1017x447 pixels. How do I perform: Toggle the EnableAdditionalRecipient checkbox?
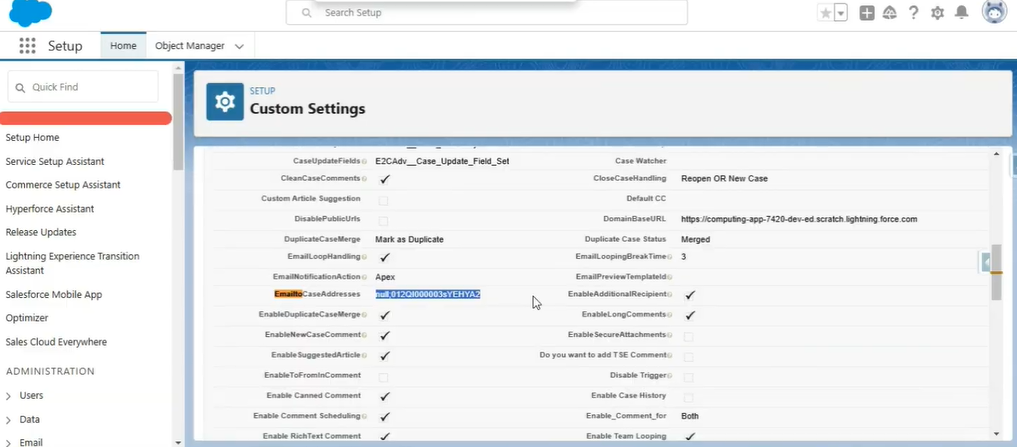(690, 295)
